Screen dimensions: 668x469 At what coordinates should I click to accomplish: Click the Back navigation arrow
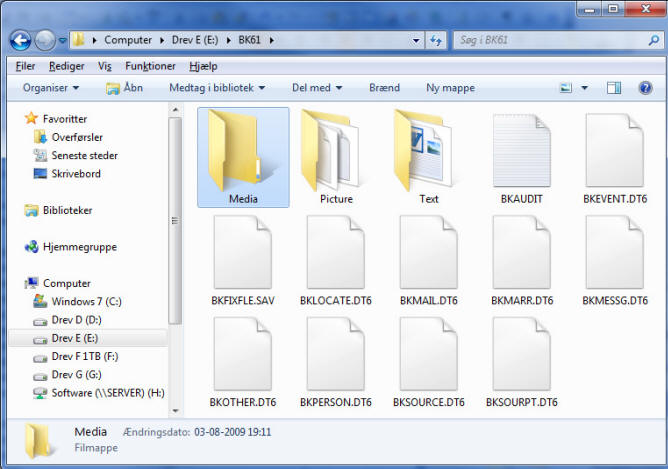(20, 40)
